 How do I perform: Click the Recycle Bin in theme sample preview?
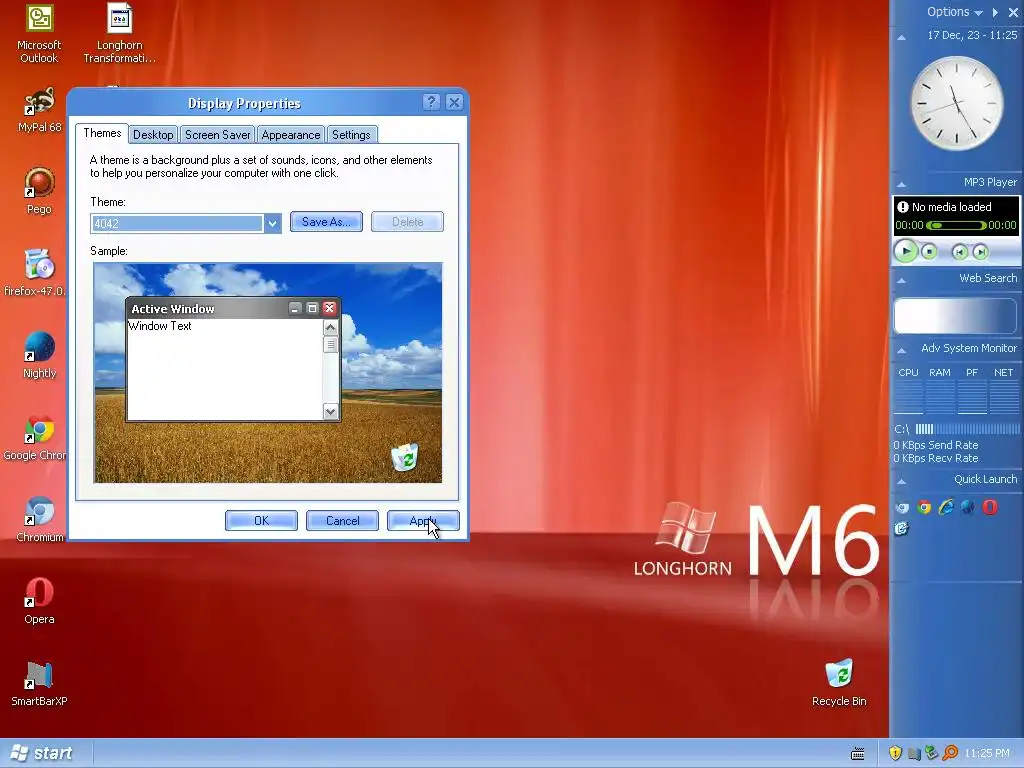point(405,456)
